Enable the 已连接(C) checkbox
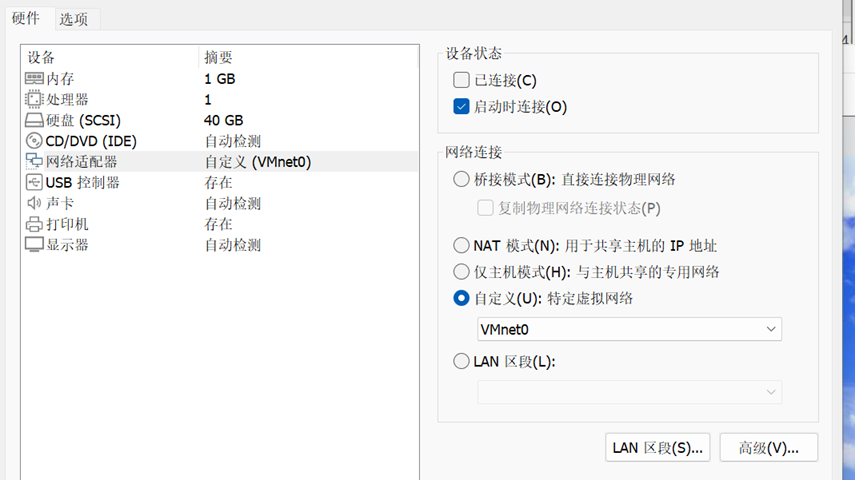The height and width of the screenshot is (480, 855). point(461,80)
